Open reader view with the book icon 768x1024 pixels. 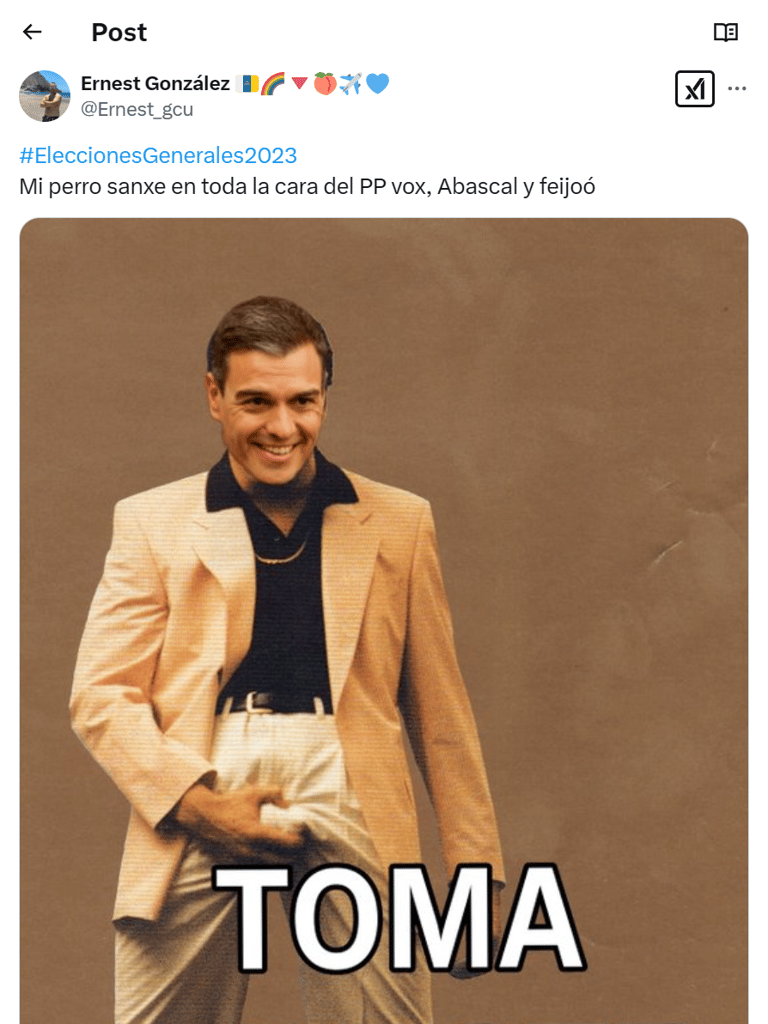pos(726,32)
